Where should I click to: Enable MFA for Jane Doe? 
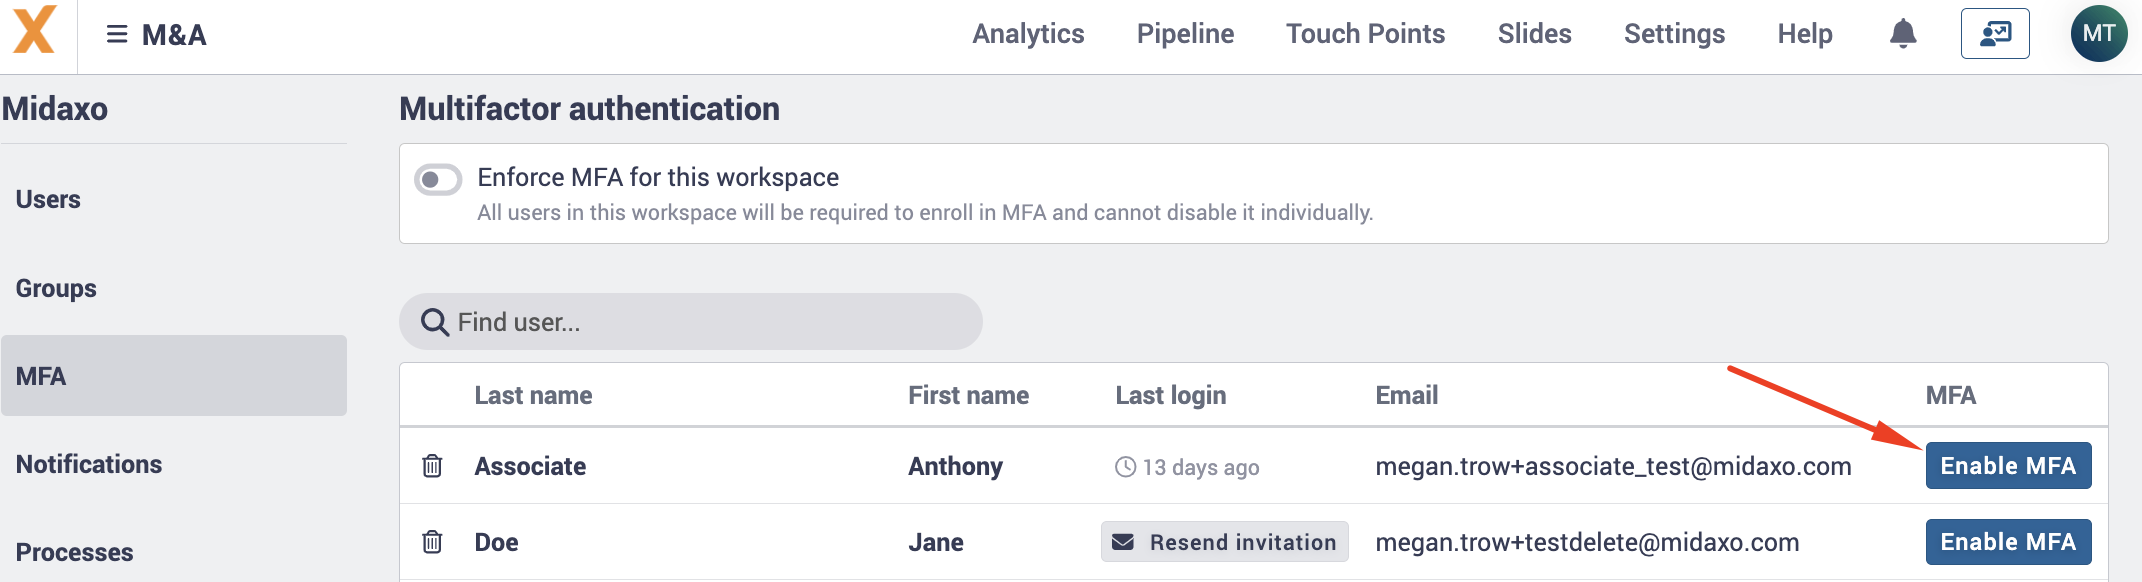click(2008, 542)
